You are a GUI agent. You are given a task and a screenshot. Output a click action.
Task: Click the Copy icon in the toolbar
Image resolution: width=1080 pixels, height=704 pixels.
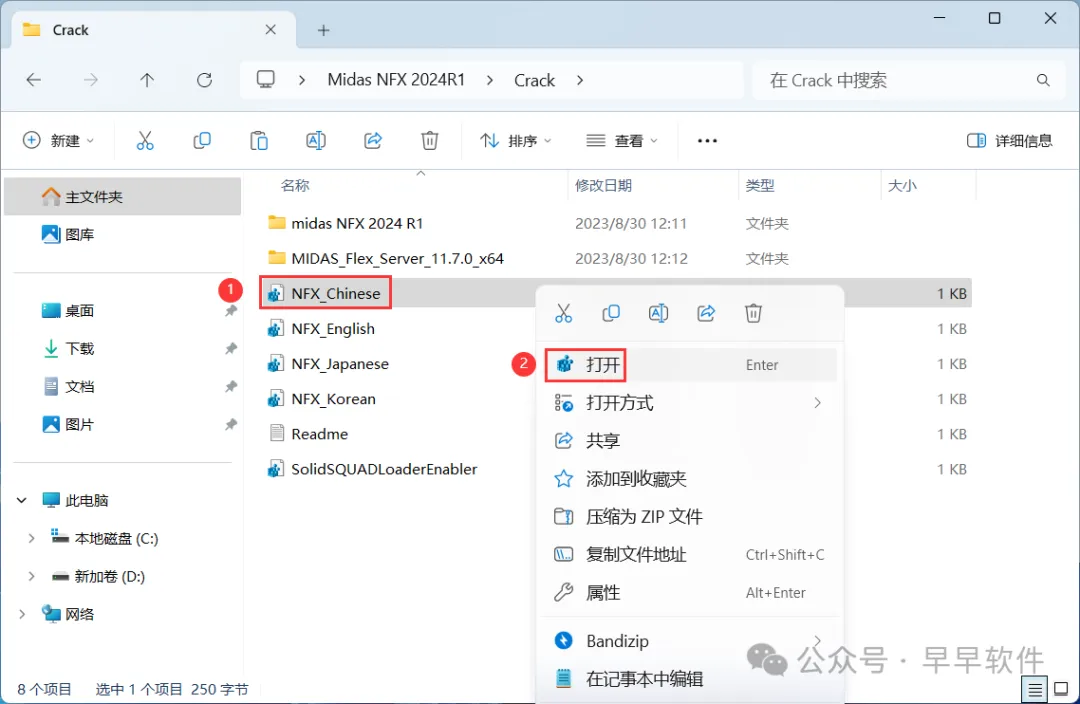tap(202, 141)
